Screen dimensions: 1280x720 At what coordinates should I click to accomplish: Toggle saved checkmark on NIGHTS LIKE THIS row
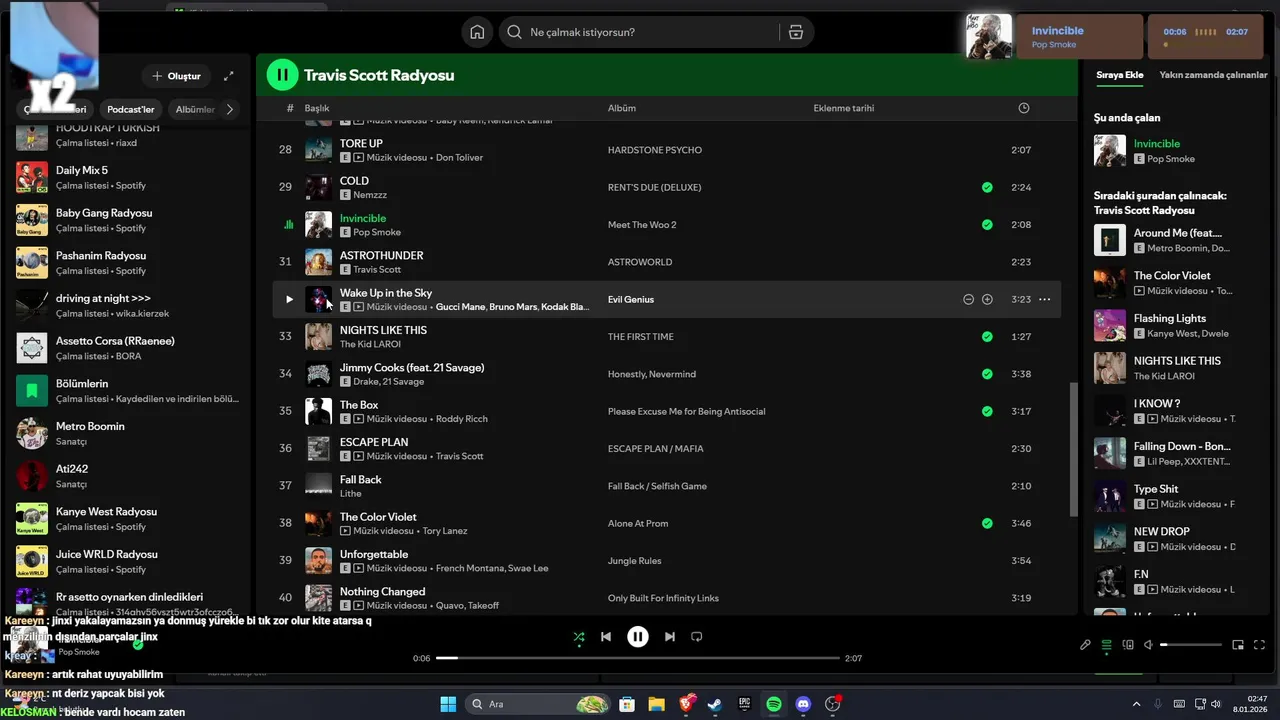[987, 337]
